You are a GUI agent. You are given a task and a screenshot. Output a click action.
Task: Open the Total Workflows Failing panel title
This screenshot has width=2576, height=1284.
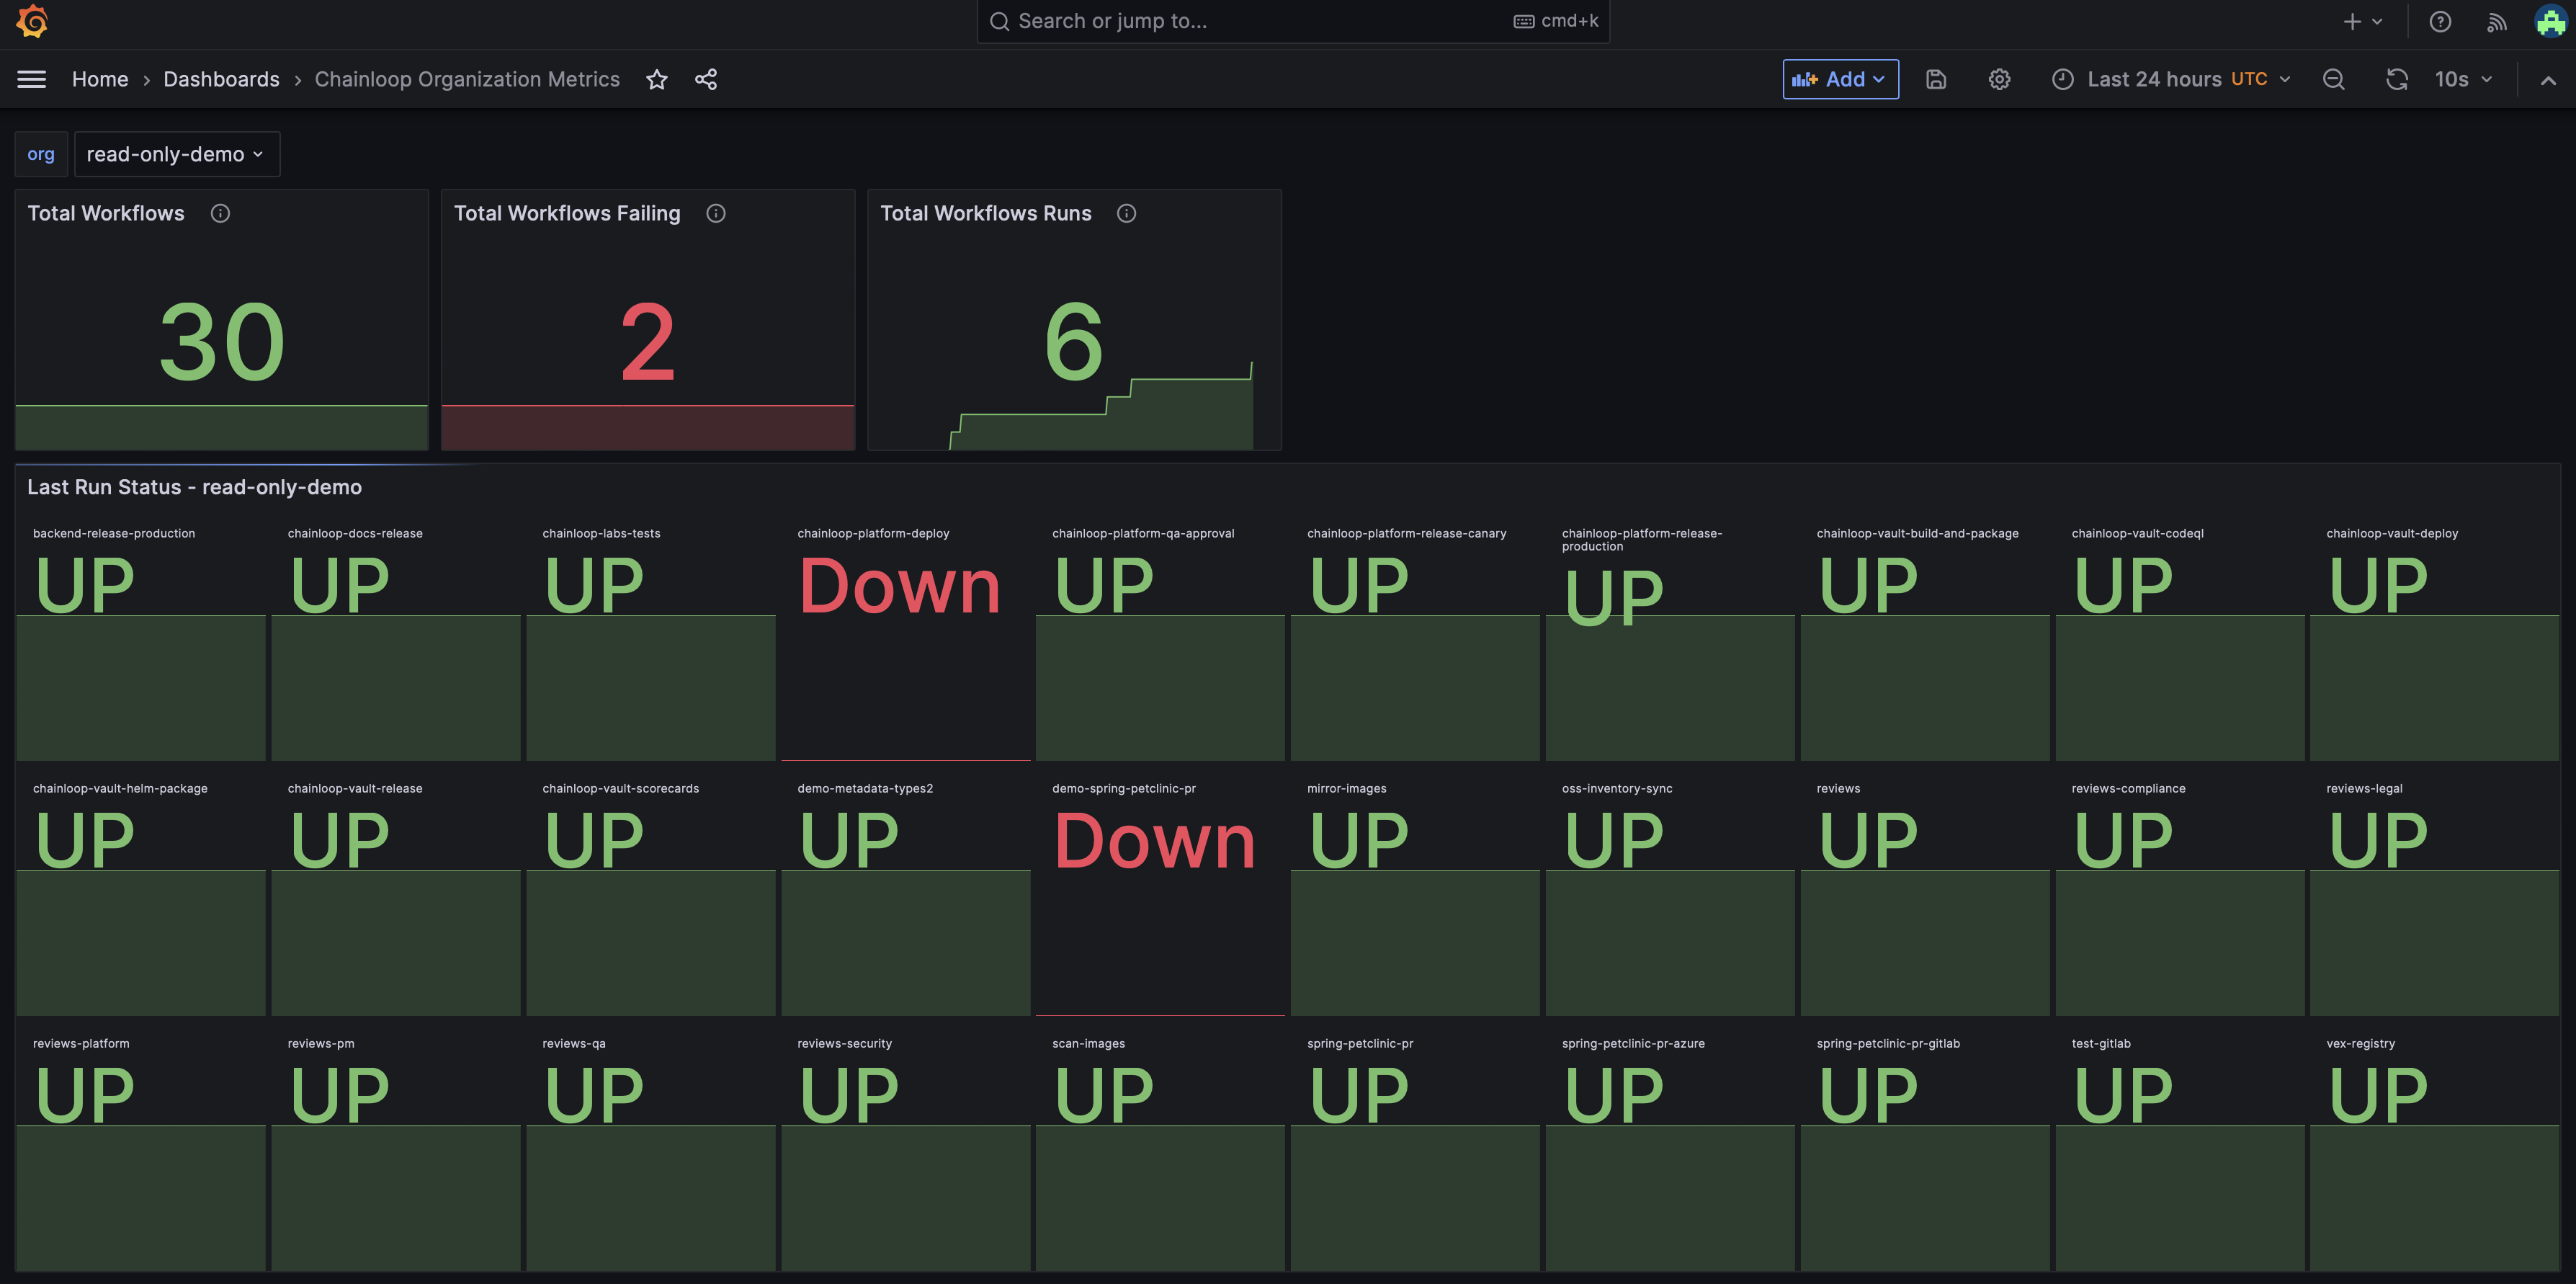[567, 213]
